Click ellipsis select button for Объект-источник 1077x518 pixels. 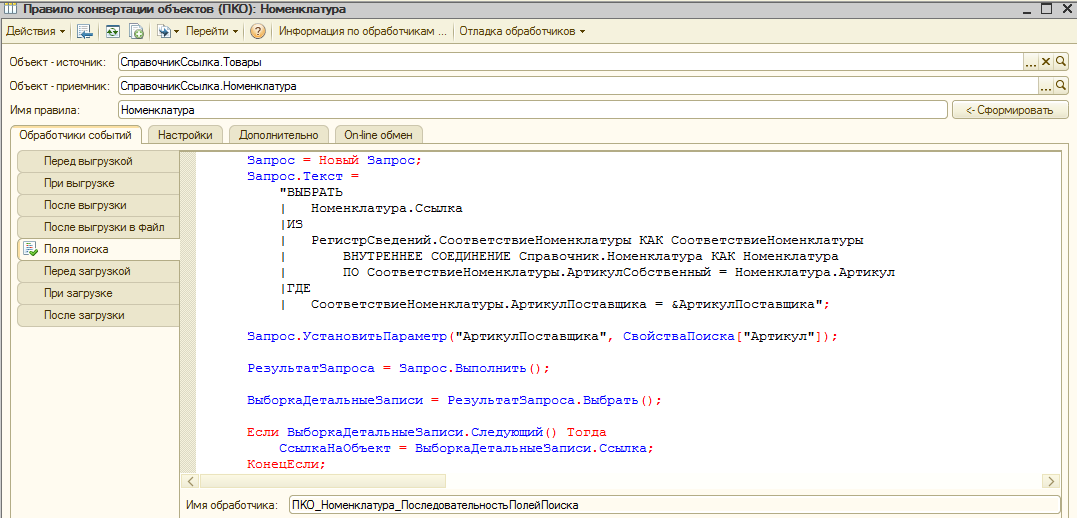[x=1030, y=62]
